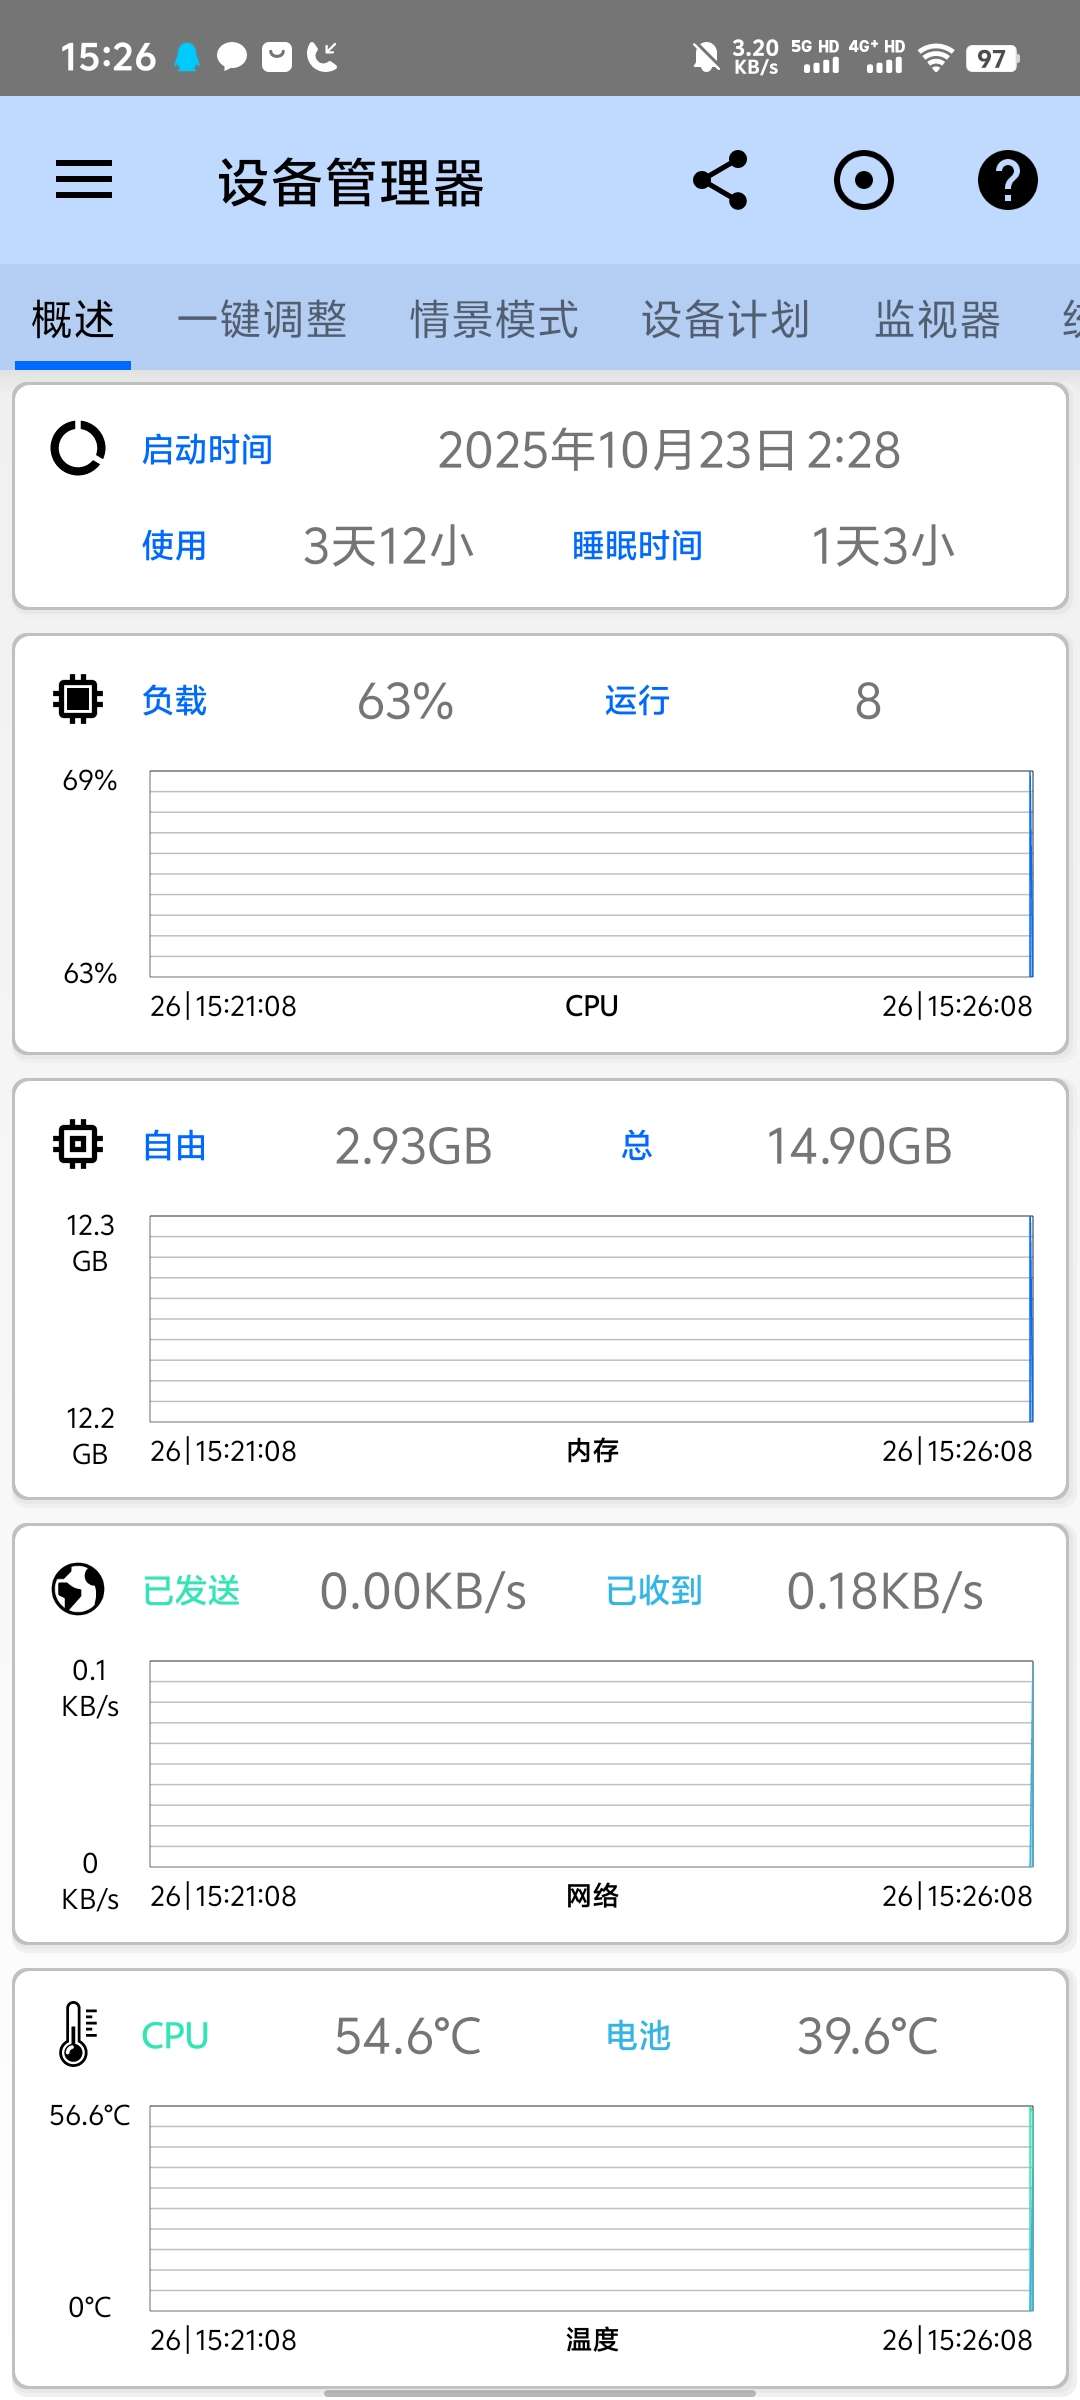Open the help question mark icon
This screenshot has height=2400, width=1080.
[1007, 180]
